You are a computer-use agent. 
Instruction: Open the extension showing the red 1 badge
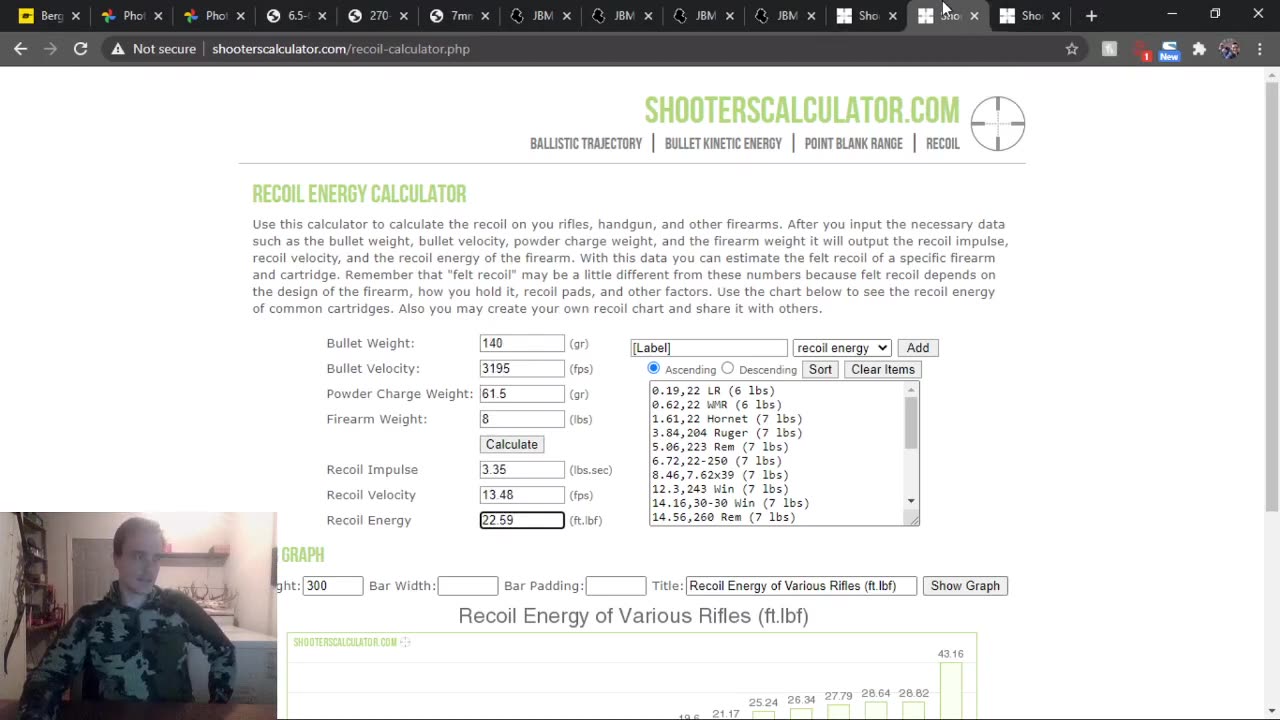pyautogui.click(x=1140, y=49)
